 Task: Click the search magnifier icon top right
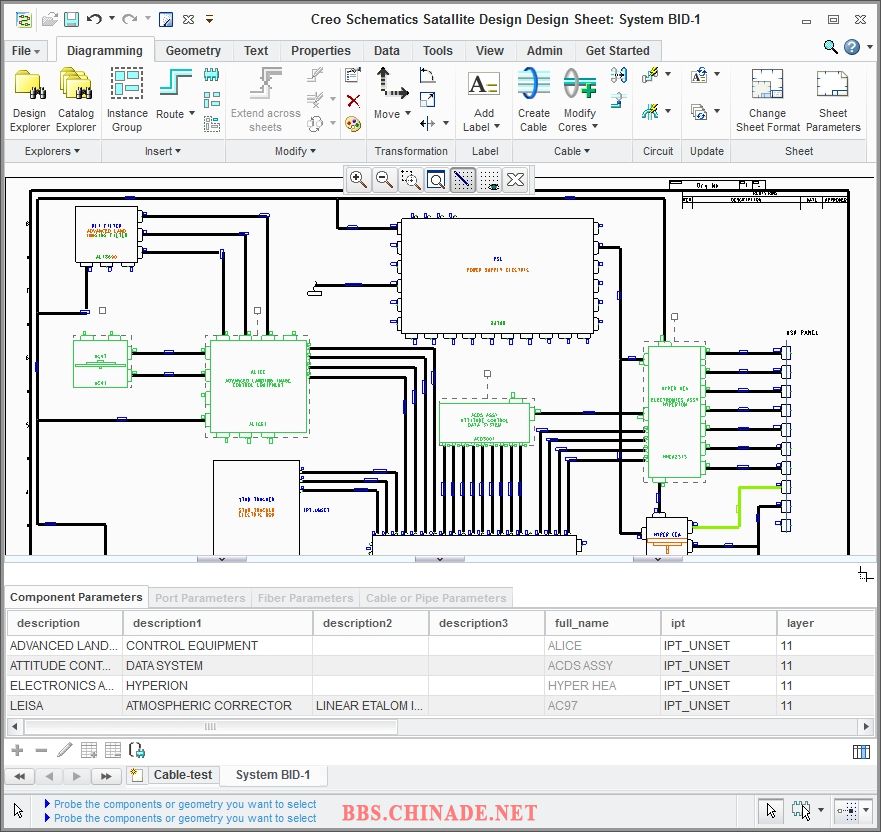point(830,47)
